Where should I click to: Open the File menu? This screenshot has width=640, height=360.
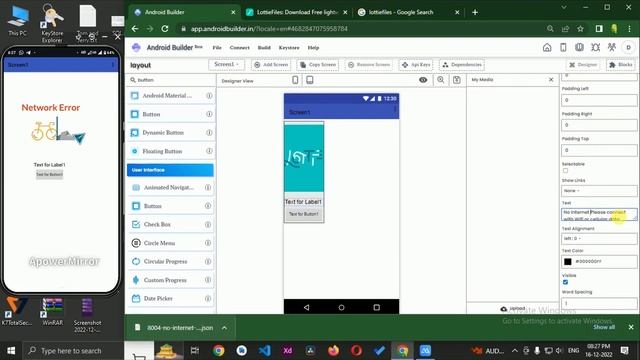pyautogui.click(x=217, y=48)
